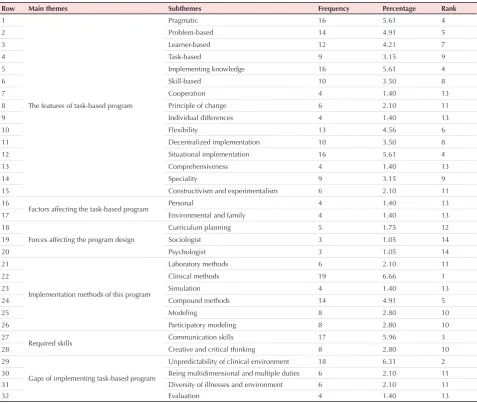This screenshot has width=477, height=405.
Task: Click 'Factors affecting the task-based program'
Action: point(88,209)
